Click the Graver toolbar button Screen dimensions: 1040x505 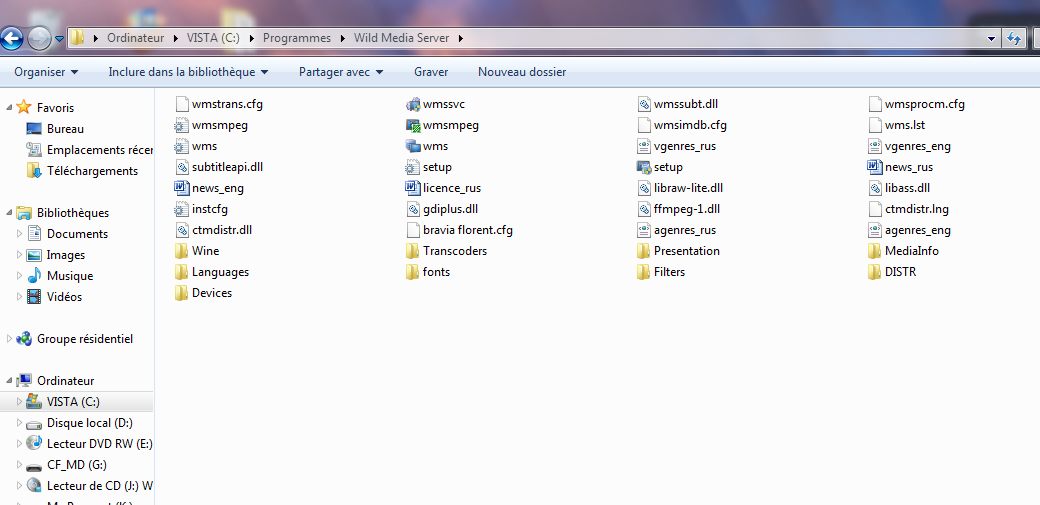click(x=431, y=72)
